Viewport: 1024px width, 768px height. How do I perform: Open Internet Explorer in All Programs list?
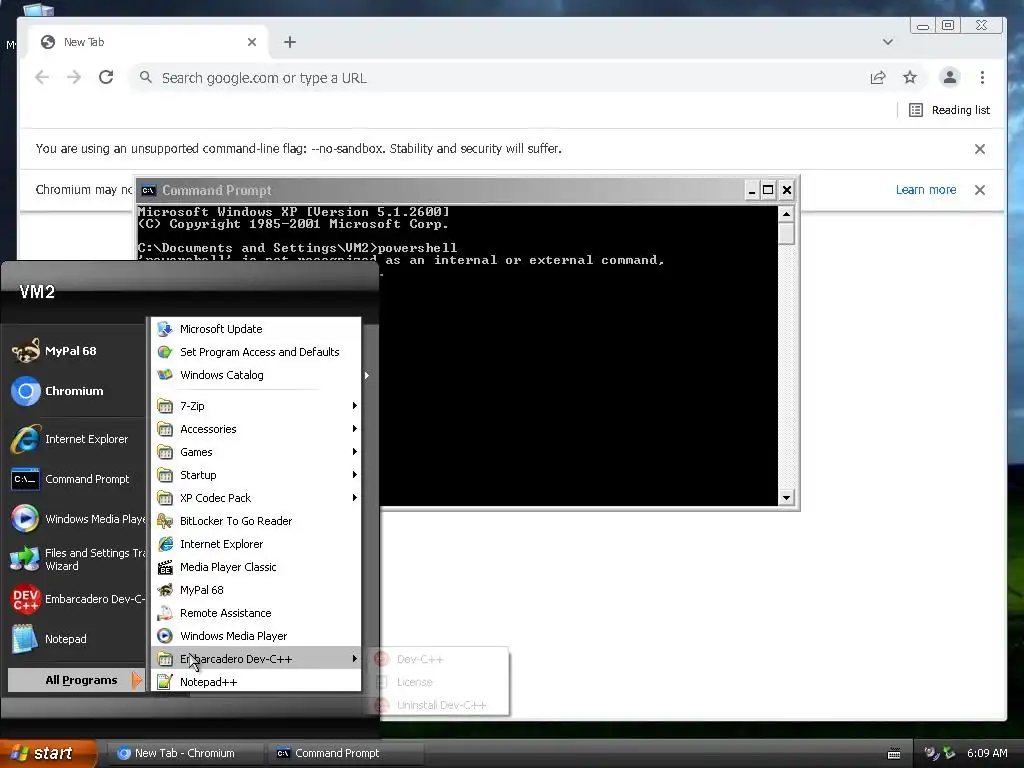[x=256, y=544]
